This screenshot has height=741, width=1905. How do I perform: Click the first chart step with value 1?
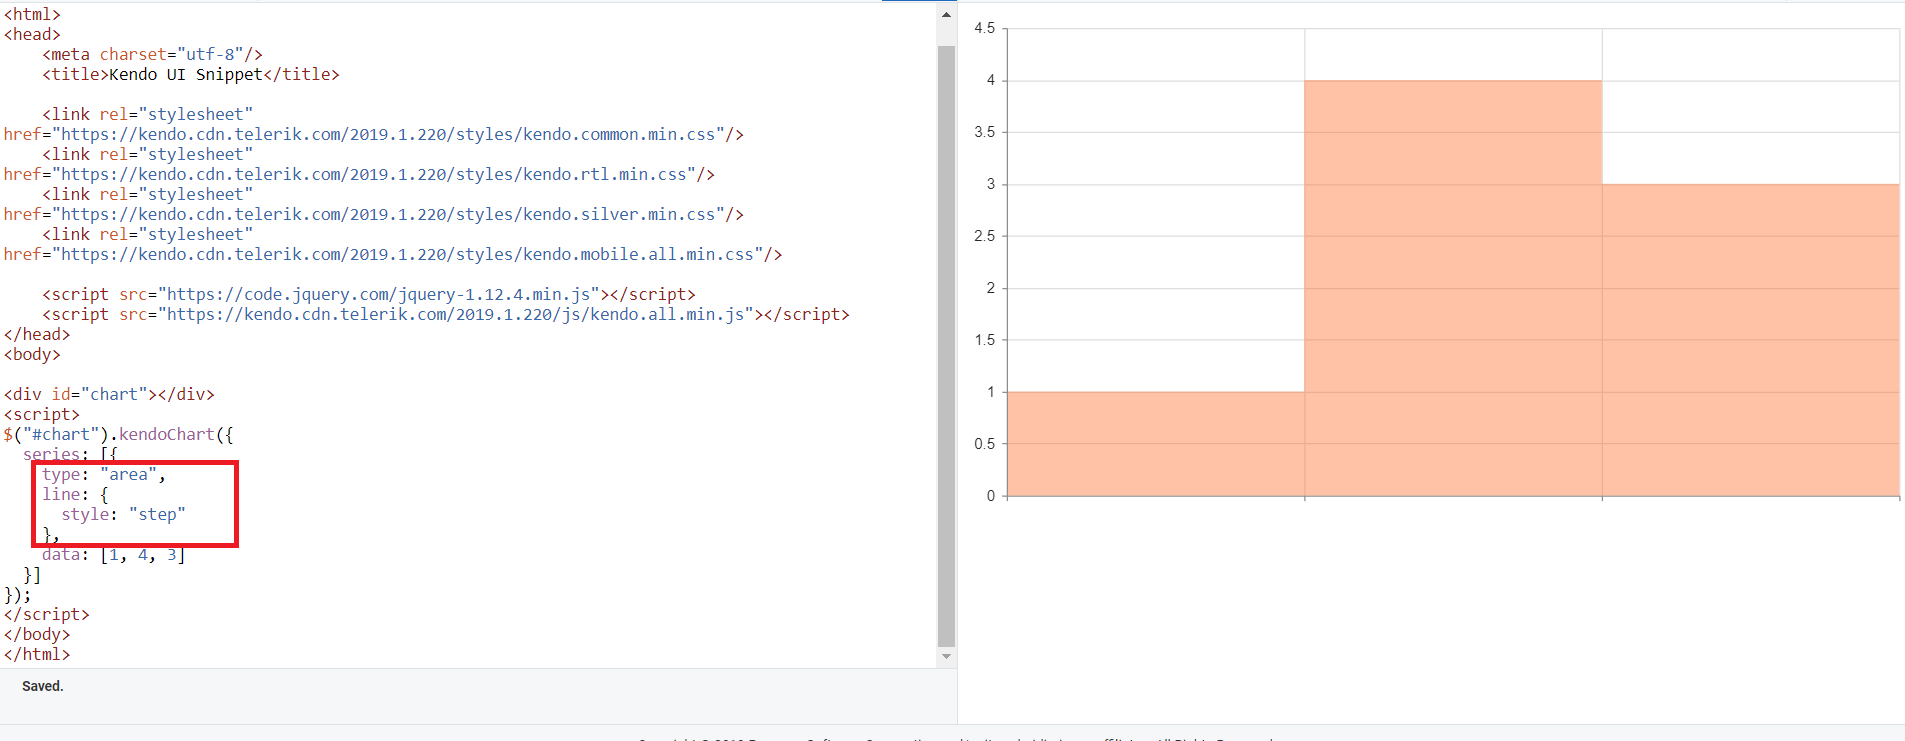1155,443
